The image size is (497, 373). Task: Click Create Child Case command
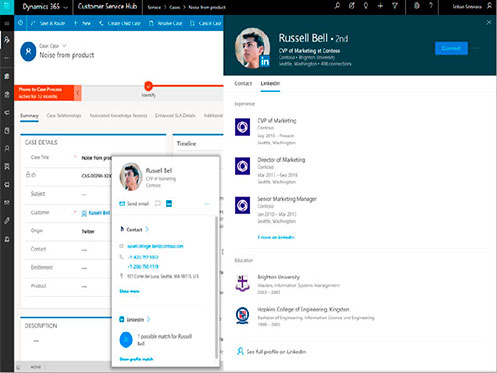pos(120,23)
